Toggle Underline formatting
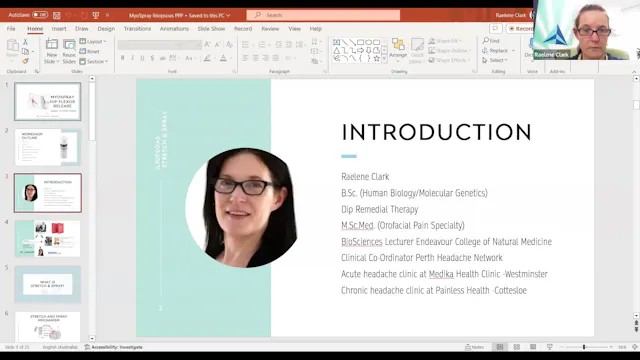Screen dimensions: 640x360 [x=142, y=58]
